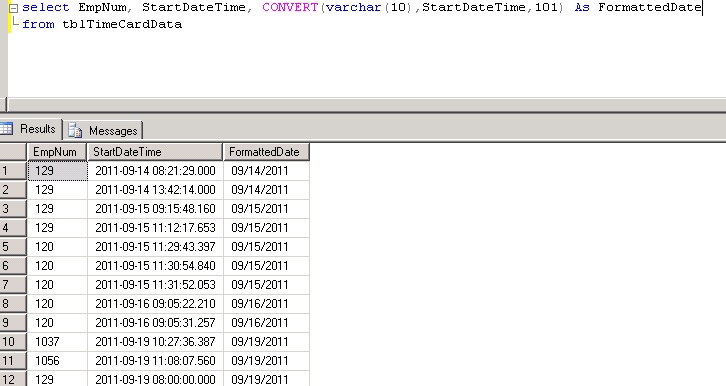Viewport: 726px width, 386px height.
Task: Select row header 1
Action: [x=13, y=171]
